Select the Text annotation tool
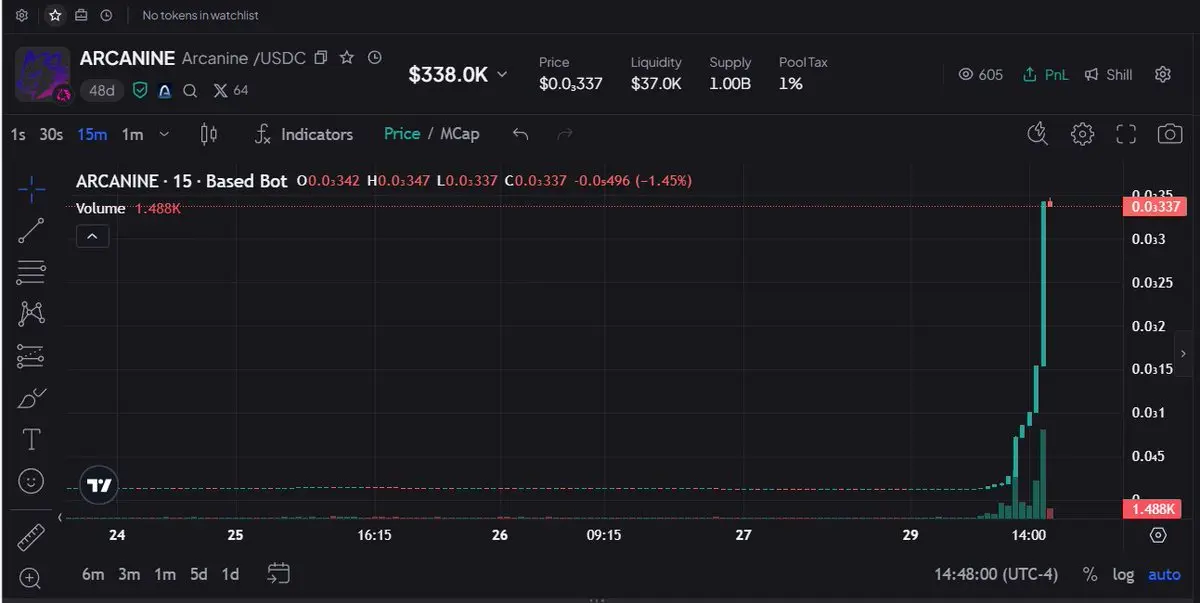1200x603 pixels. 31,439
